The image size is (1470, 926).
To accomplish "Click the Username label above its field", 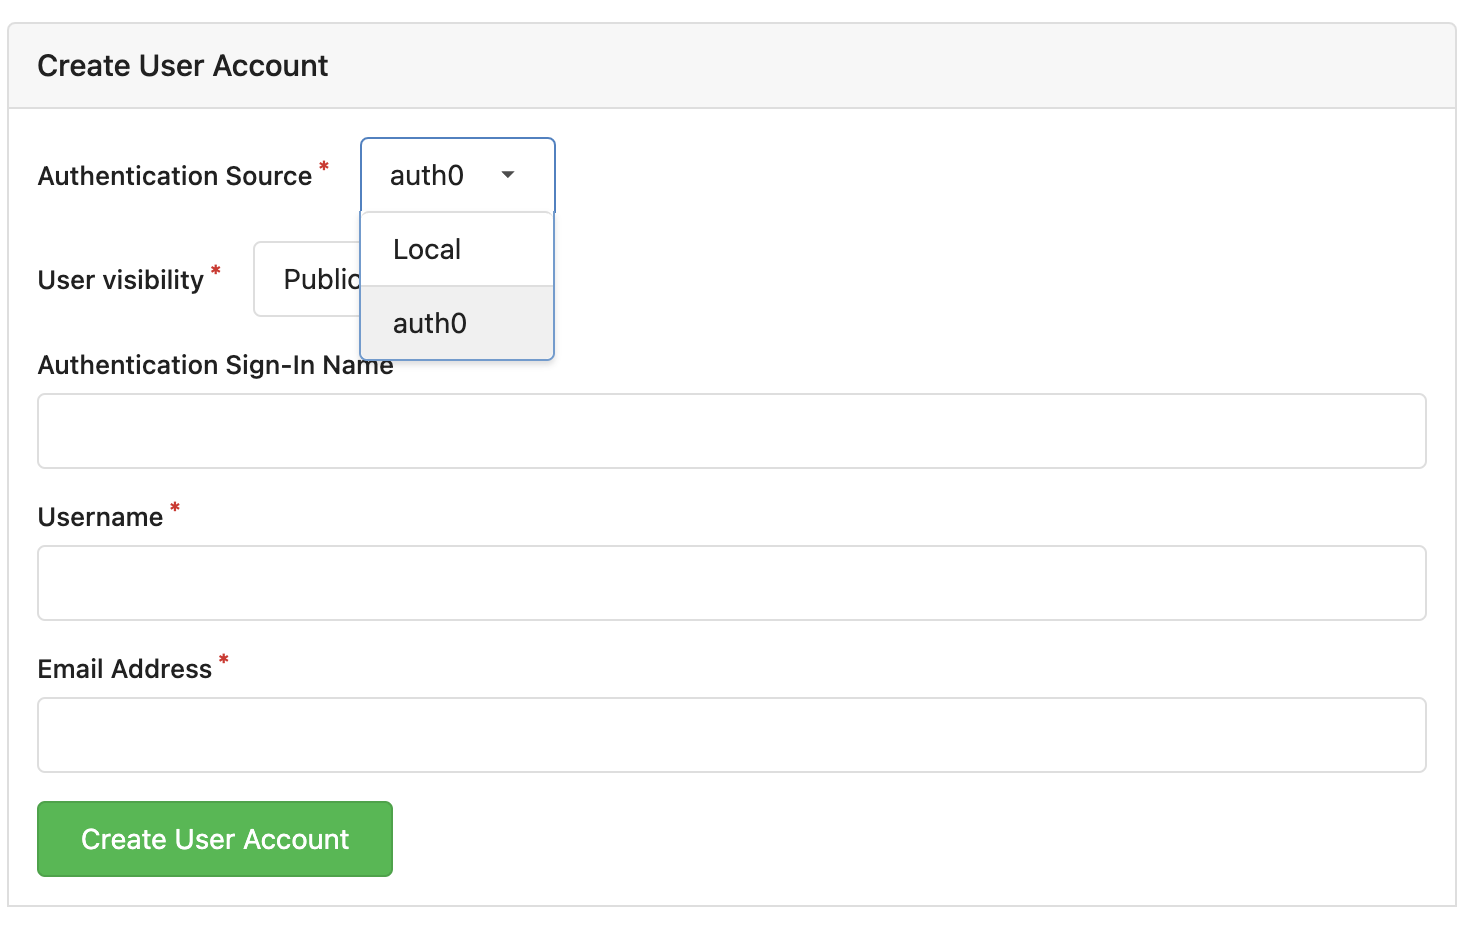I will tap(98, 516).
